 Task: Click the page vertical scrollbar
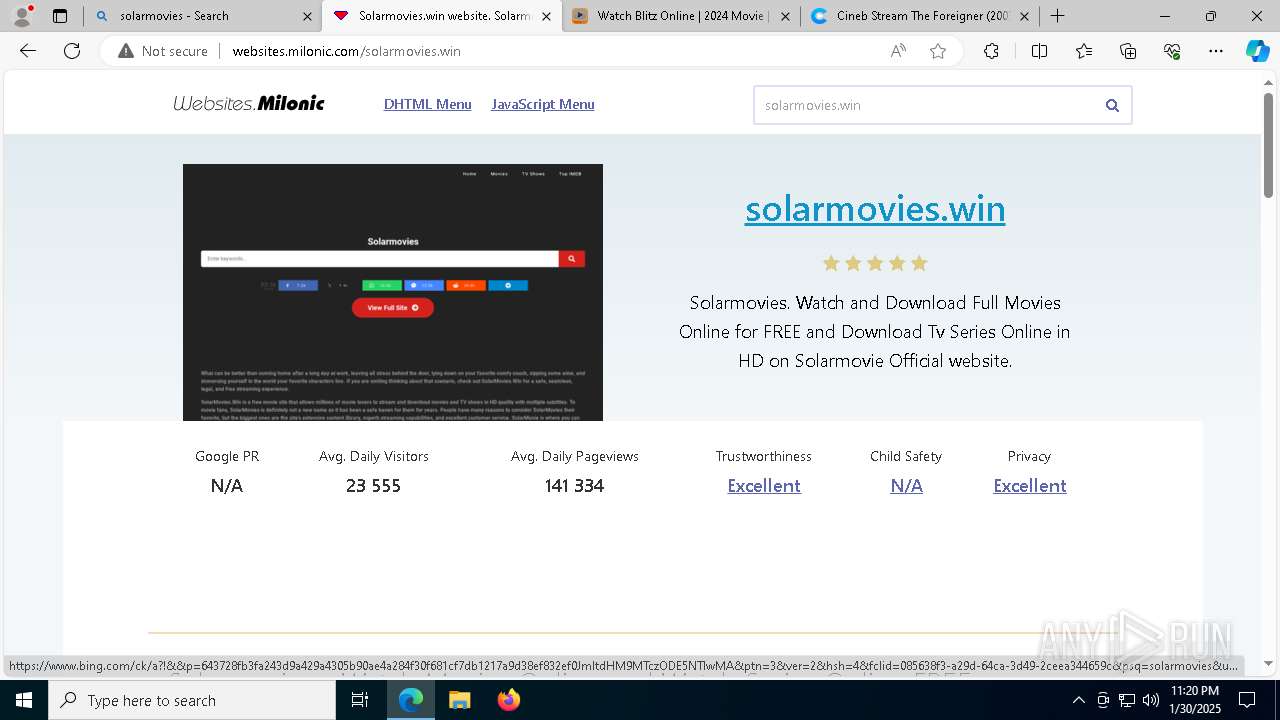pos(1269,145)
